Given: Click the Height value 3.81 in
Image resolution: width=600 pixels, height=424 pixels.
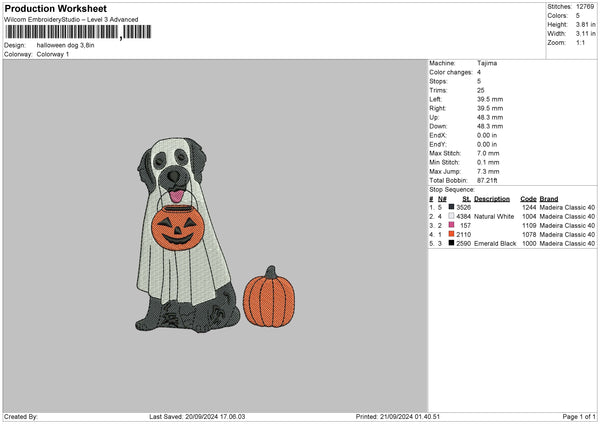Looking at the screenshot, I should [585, 24].
